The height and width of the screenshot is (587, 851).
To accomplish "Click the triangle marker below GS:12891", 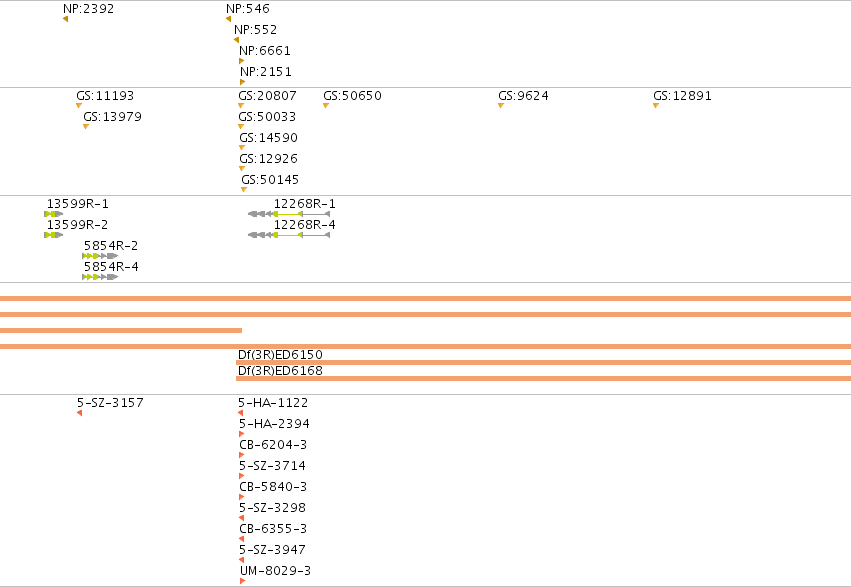I will (656, 106).
